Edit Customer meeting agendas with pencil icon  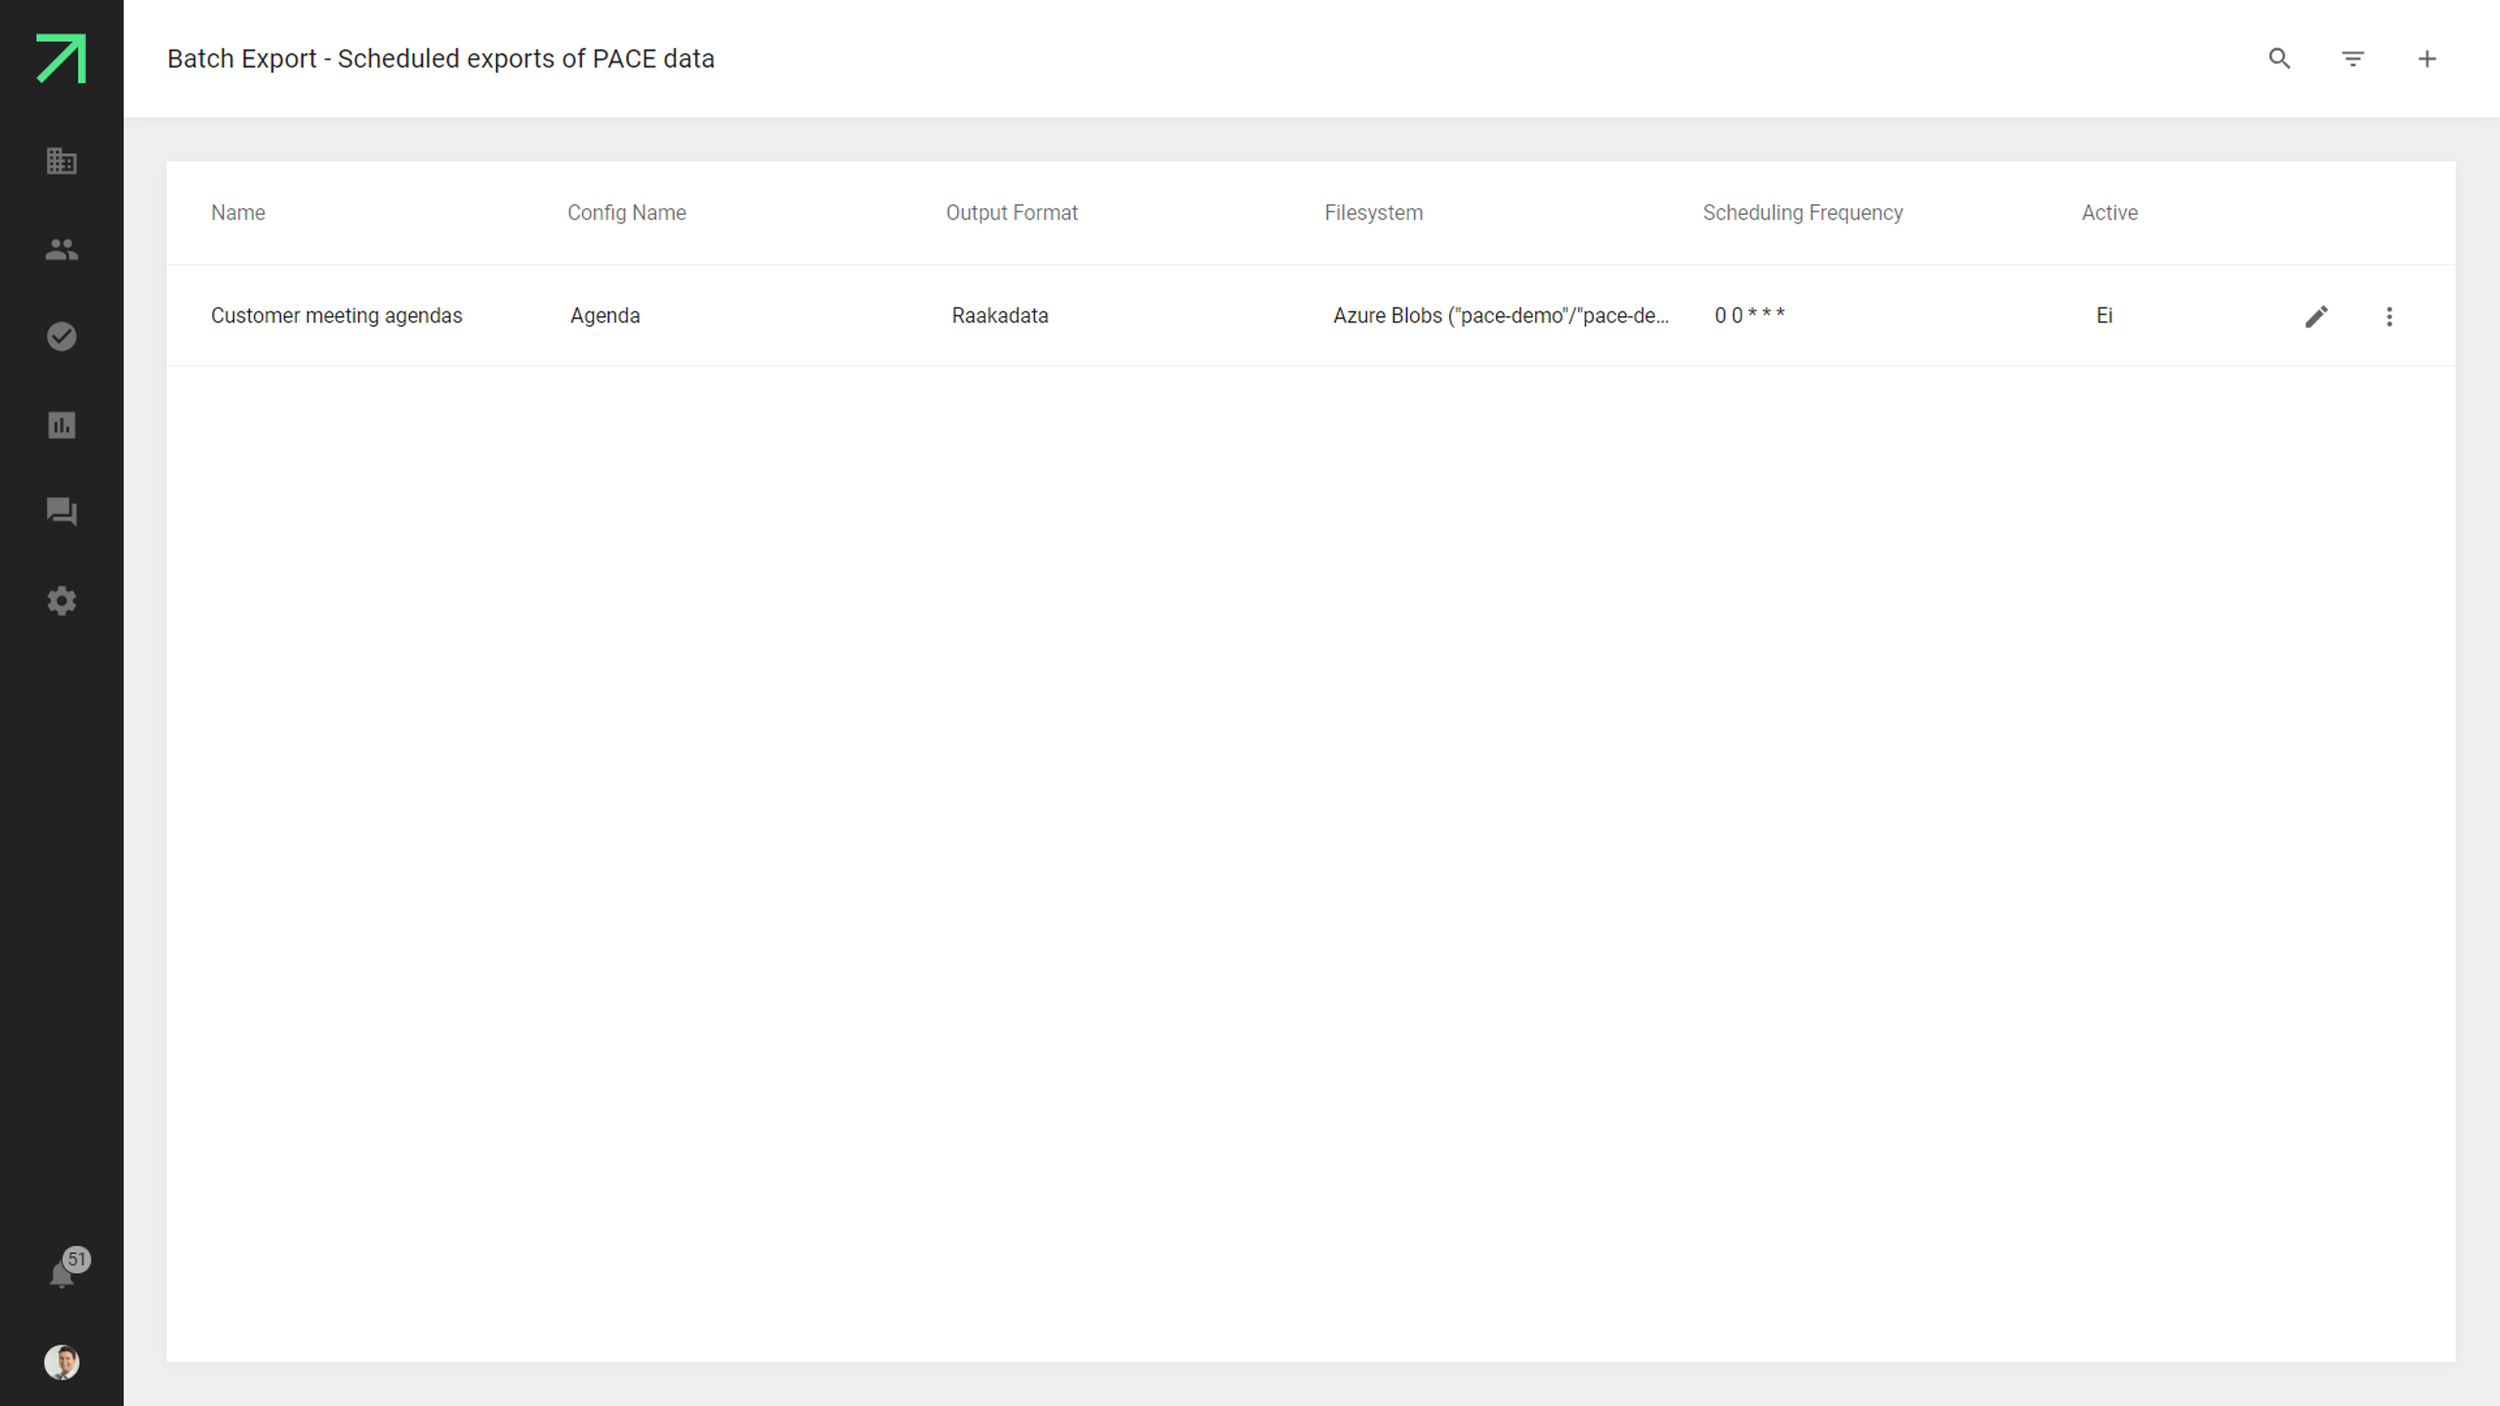coord(2316,317)
